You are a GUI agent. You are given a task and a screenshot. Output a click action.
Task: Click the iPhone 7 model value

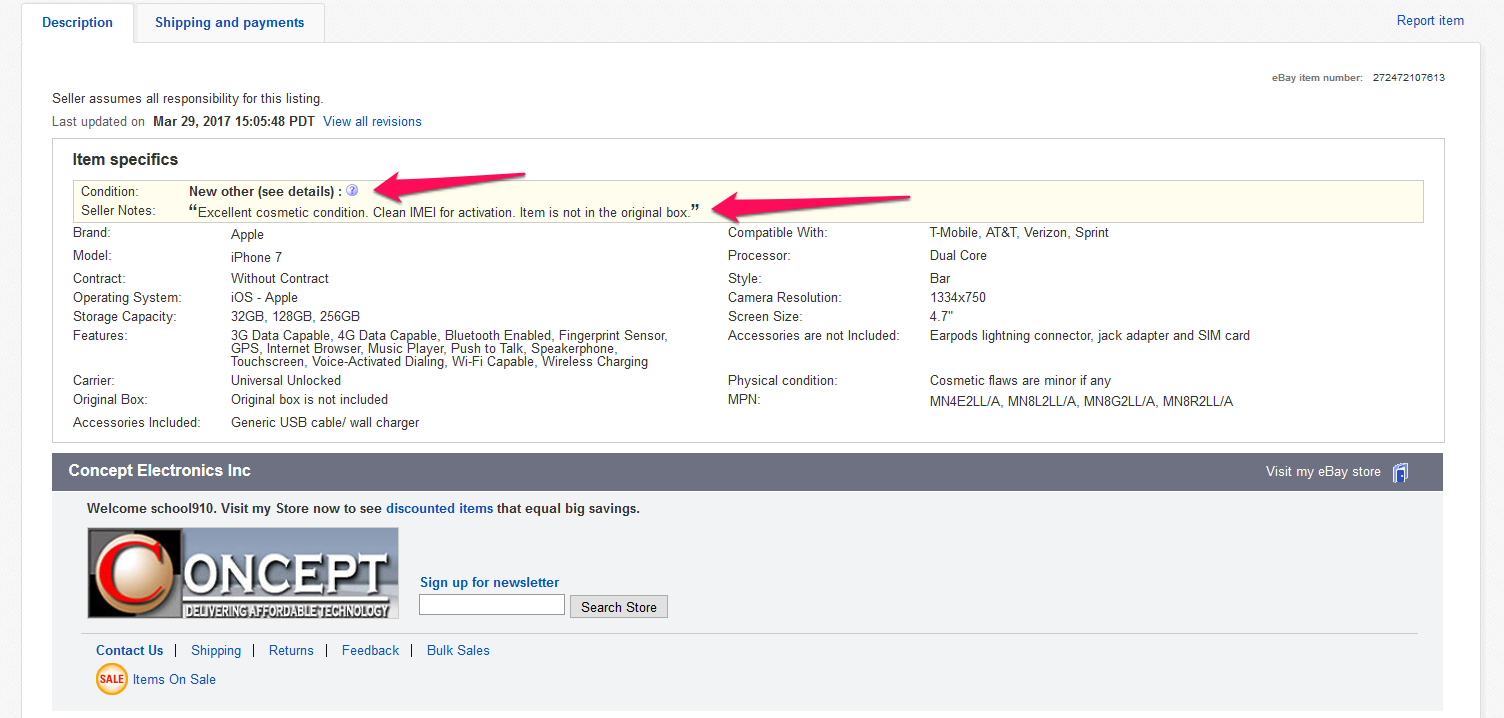(x=256, y=257)
